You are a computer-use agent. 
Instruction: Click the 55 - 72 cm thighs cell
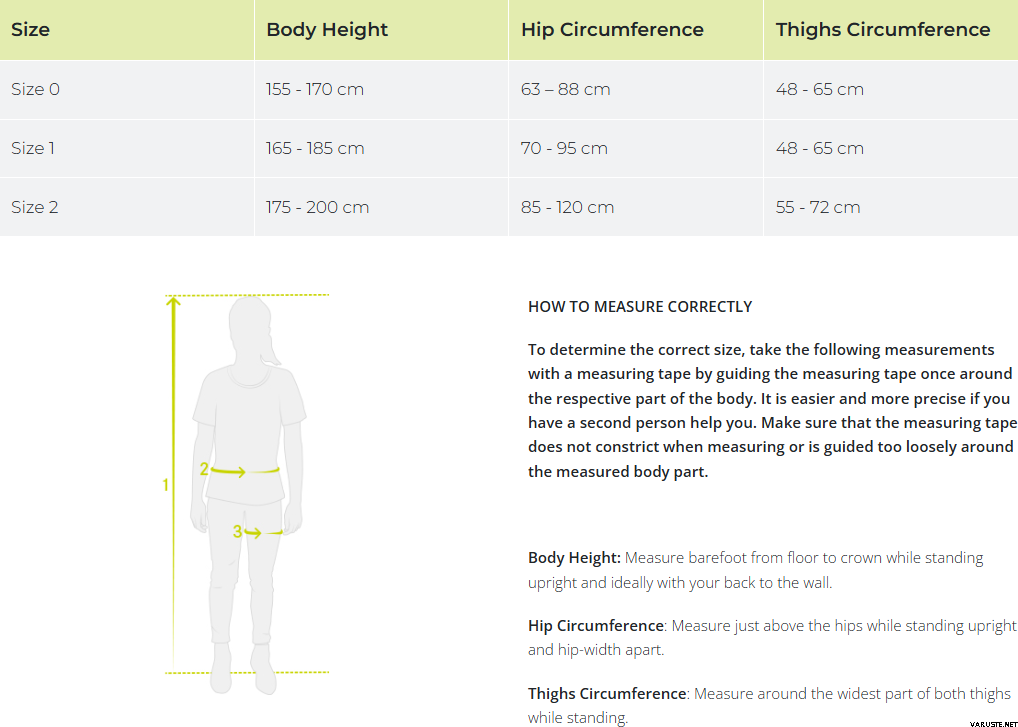point(818,207)
